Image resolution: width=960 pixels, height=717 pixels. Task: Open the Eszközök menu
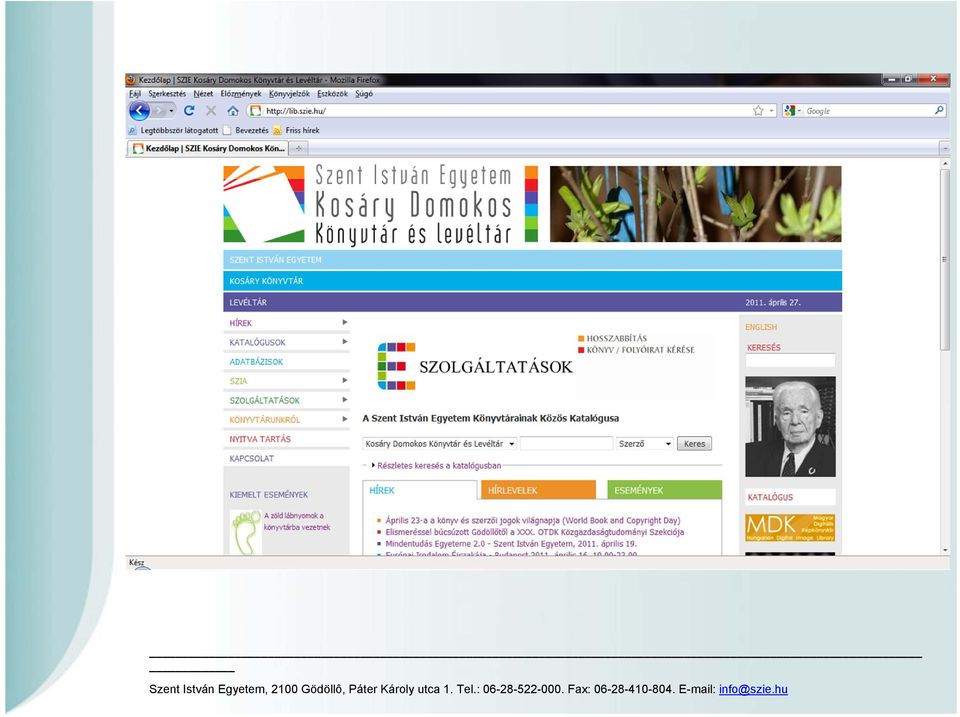pos(332,94)
